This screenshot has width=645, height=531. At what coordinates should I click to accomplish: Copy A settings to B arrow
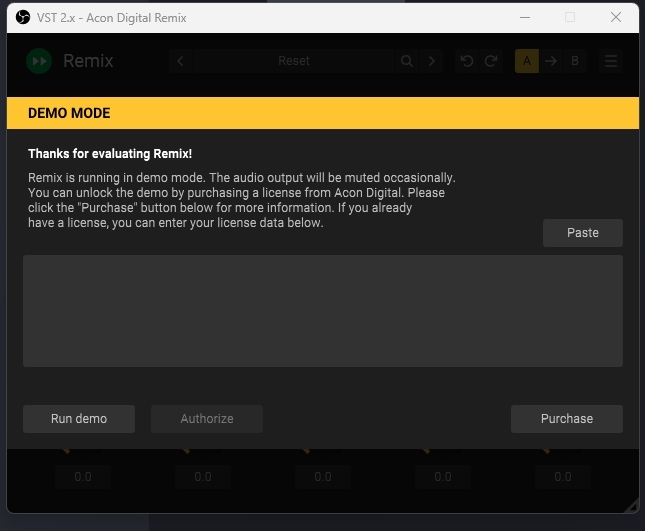point(551,61)
